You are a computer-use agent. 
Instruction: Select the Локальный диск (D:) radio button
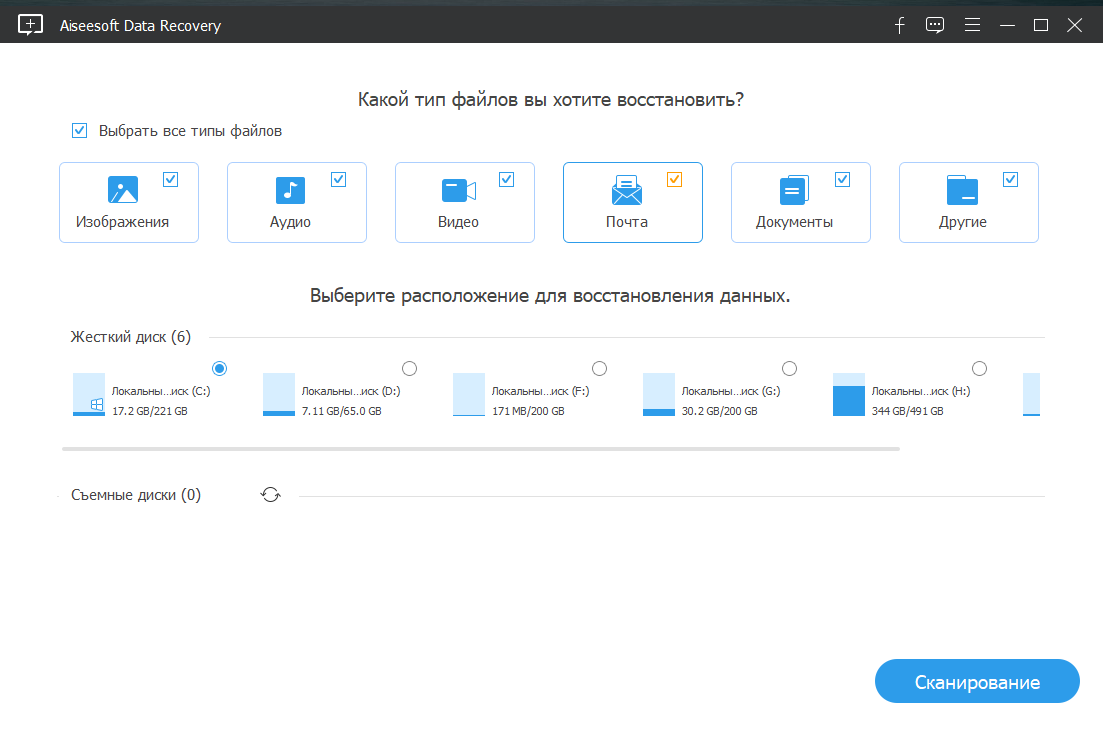(x=409, y=368)
